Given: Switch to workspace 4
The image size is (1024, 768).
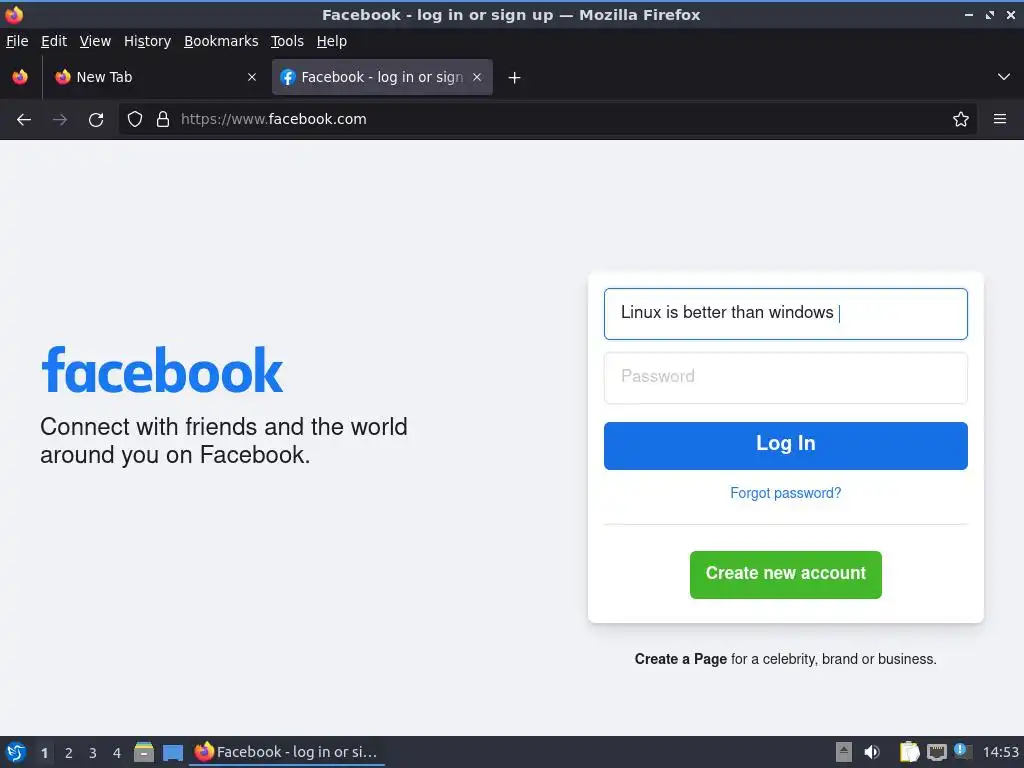Looking at the screenshot, I should [x=117, y=753].
